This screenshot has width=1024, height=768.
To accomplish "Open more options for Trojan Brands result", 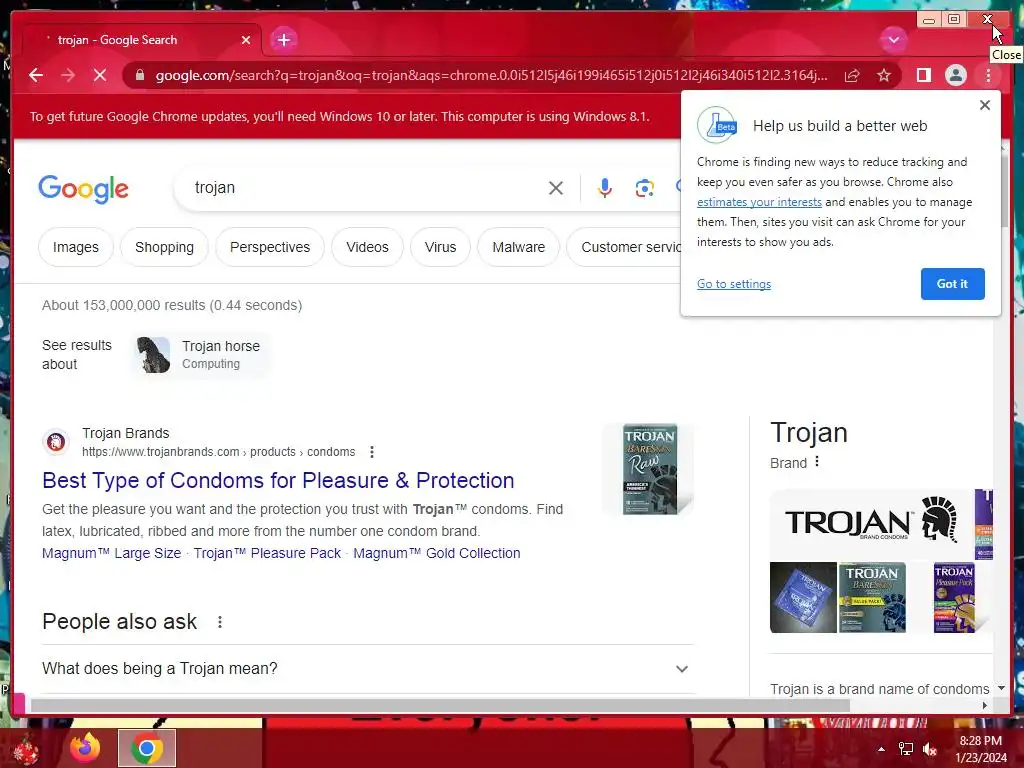I will point(372,452).
